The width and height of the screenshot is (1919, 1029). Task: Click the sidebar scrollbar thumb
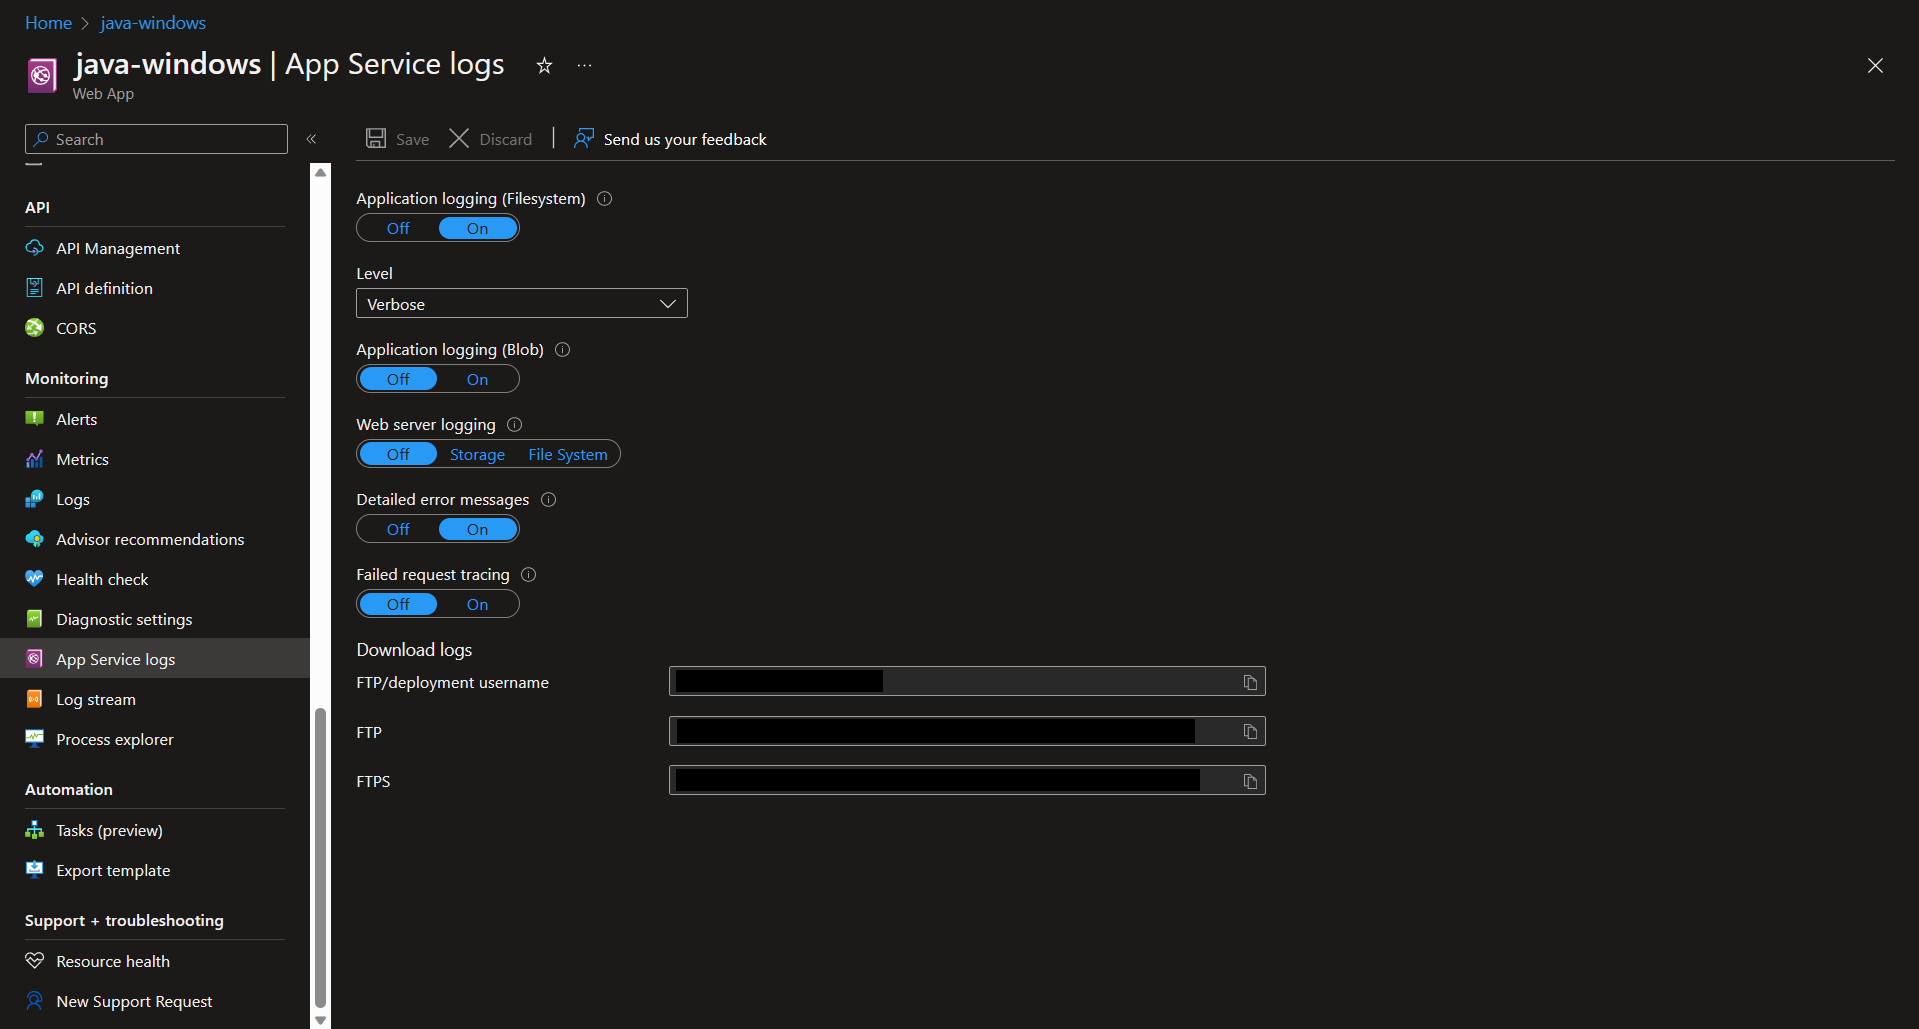(x=320, y=858)
